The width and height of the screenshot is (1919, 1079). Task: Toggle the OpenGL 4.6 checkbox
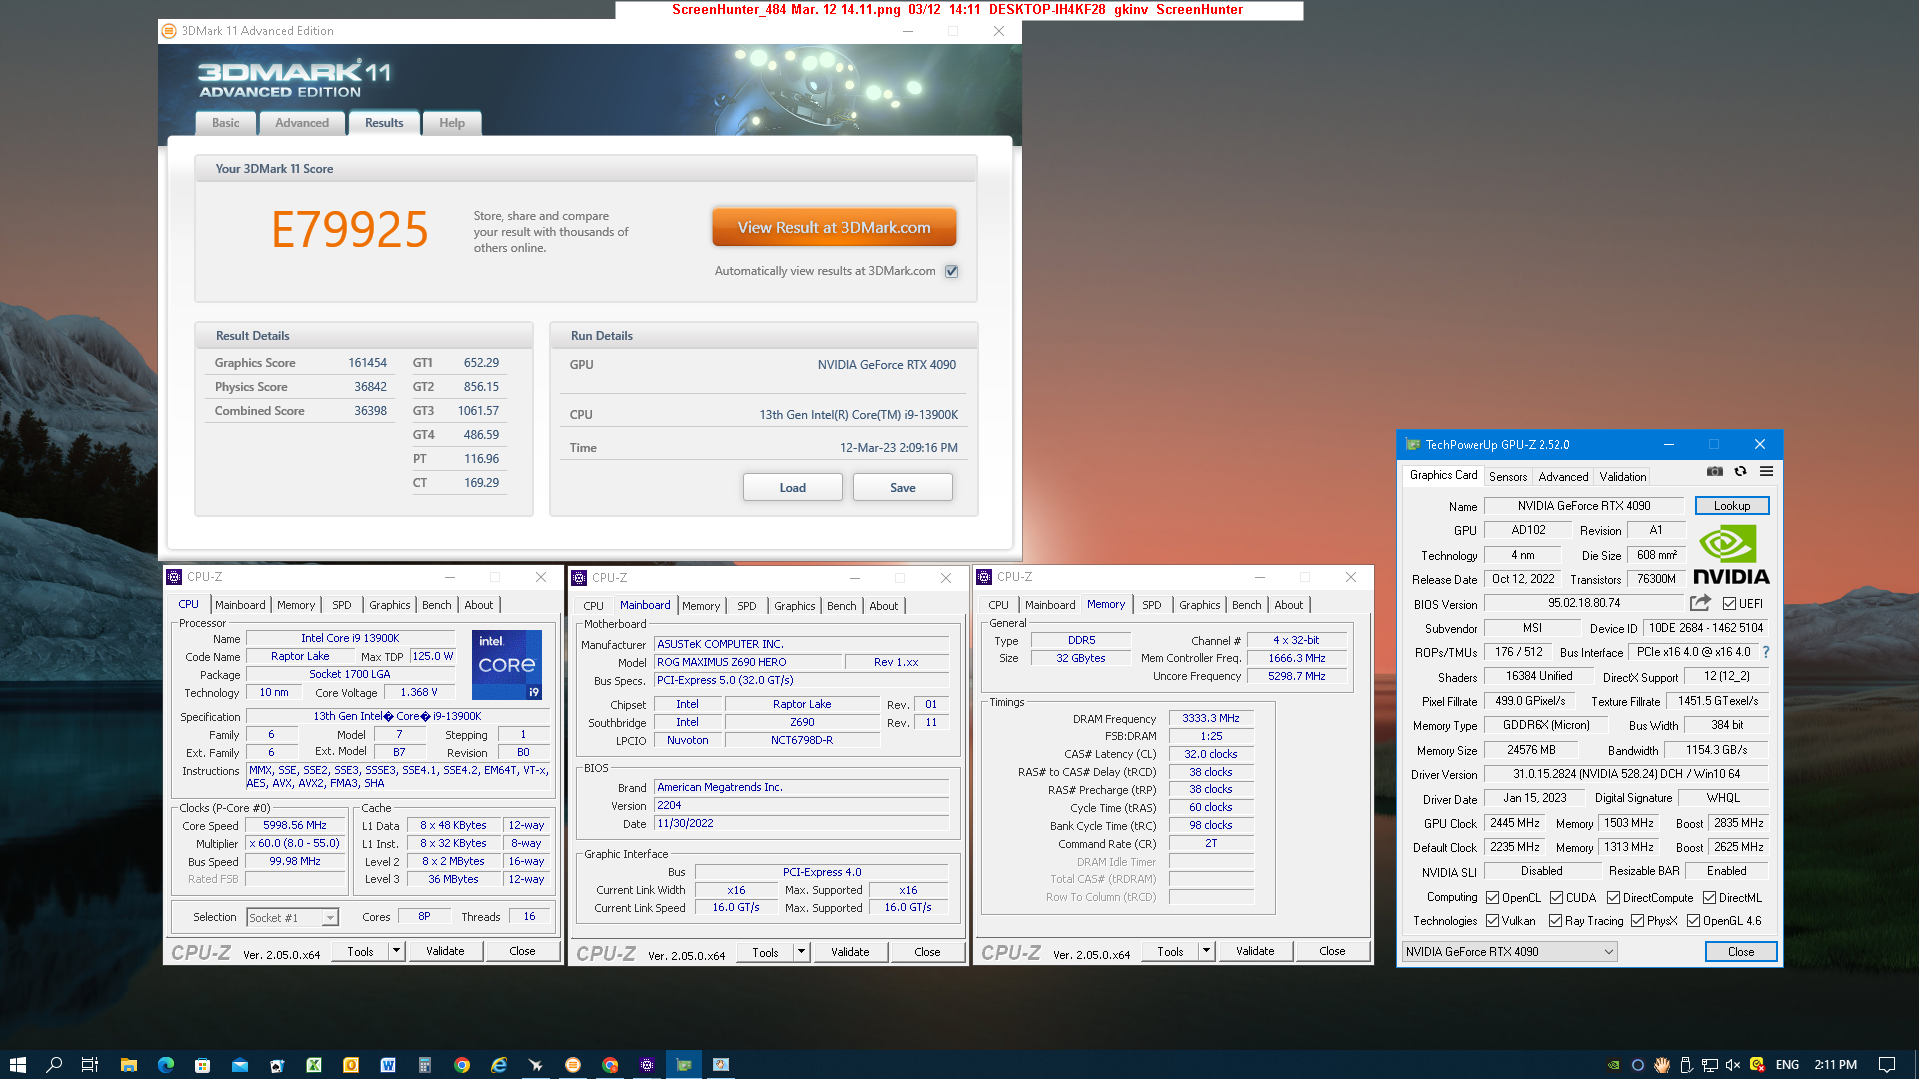click(x=1693, y=920)
